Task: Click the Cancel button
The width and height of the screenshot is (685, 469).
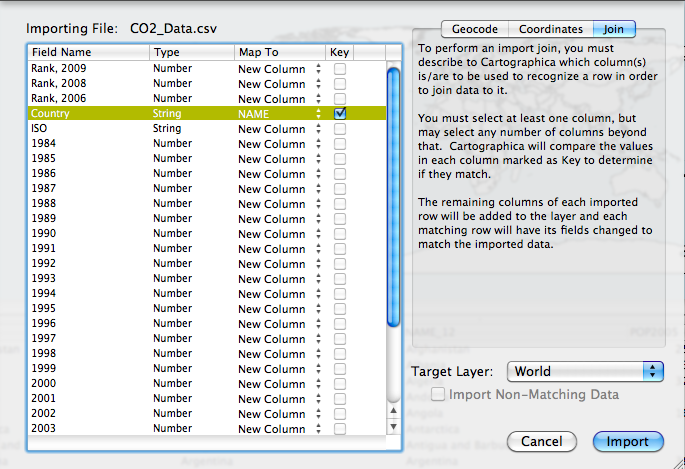Action: [541, 441]
